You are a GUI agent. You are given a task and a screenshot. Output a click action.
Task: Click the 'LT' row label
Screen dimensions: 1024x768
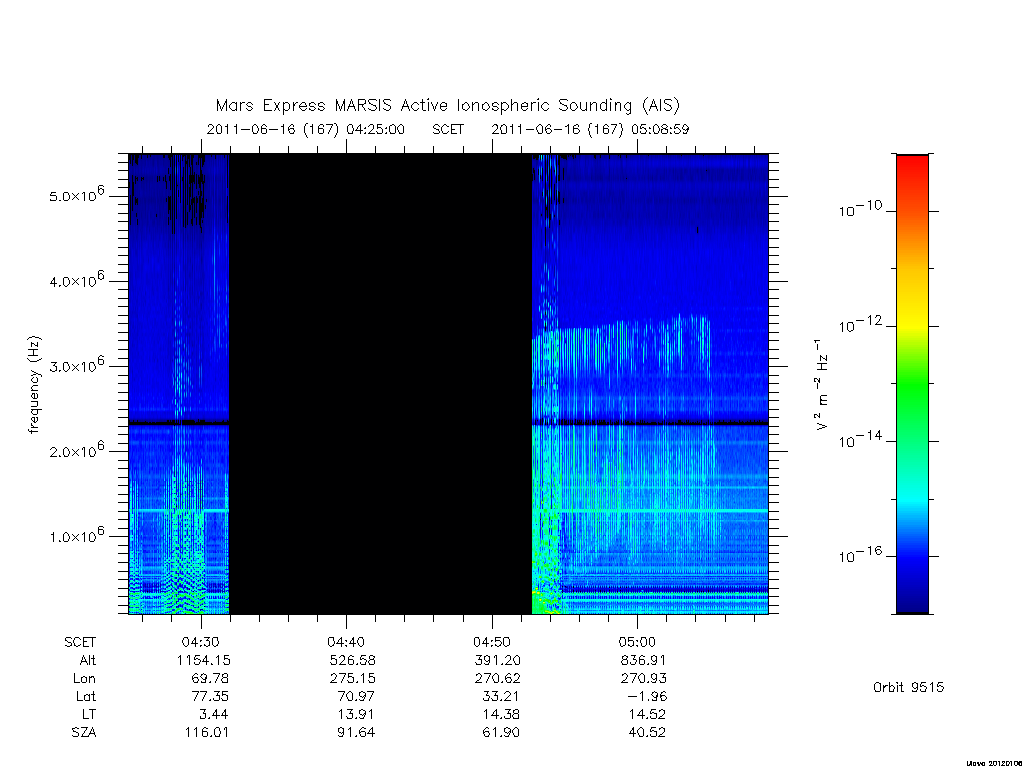coord(88,714)
